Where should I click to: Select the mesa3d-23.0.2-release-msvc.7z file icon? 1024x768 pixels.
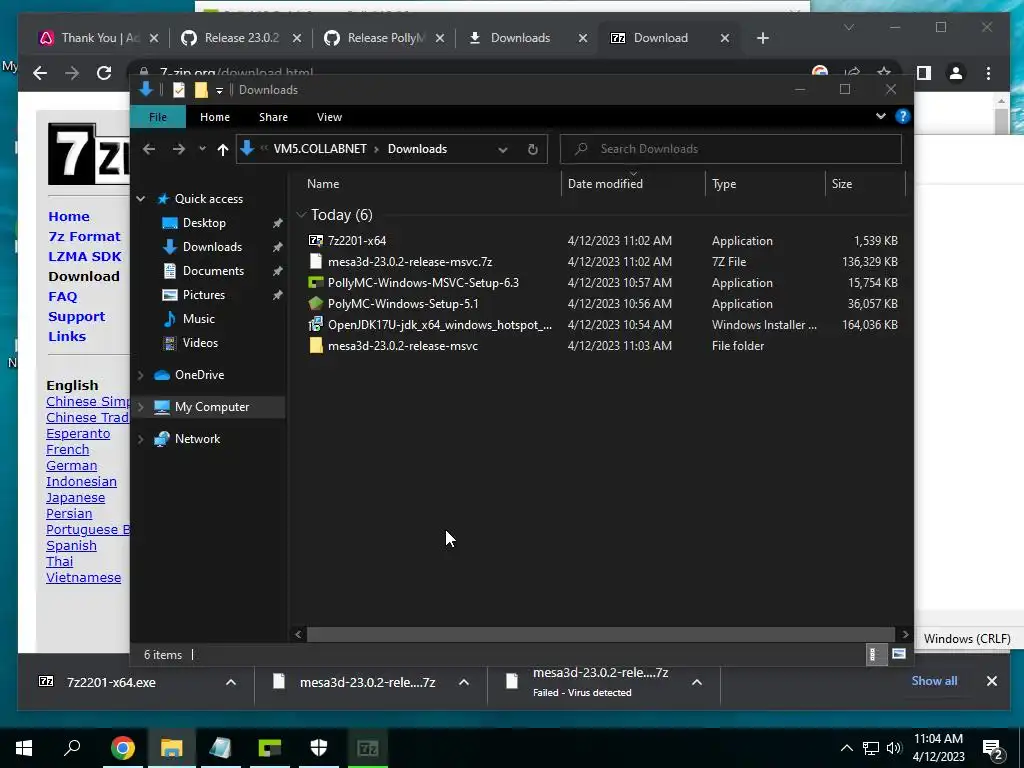pyautogui.click(x=316, y=261)
